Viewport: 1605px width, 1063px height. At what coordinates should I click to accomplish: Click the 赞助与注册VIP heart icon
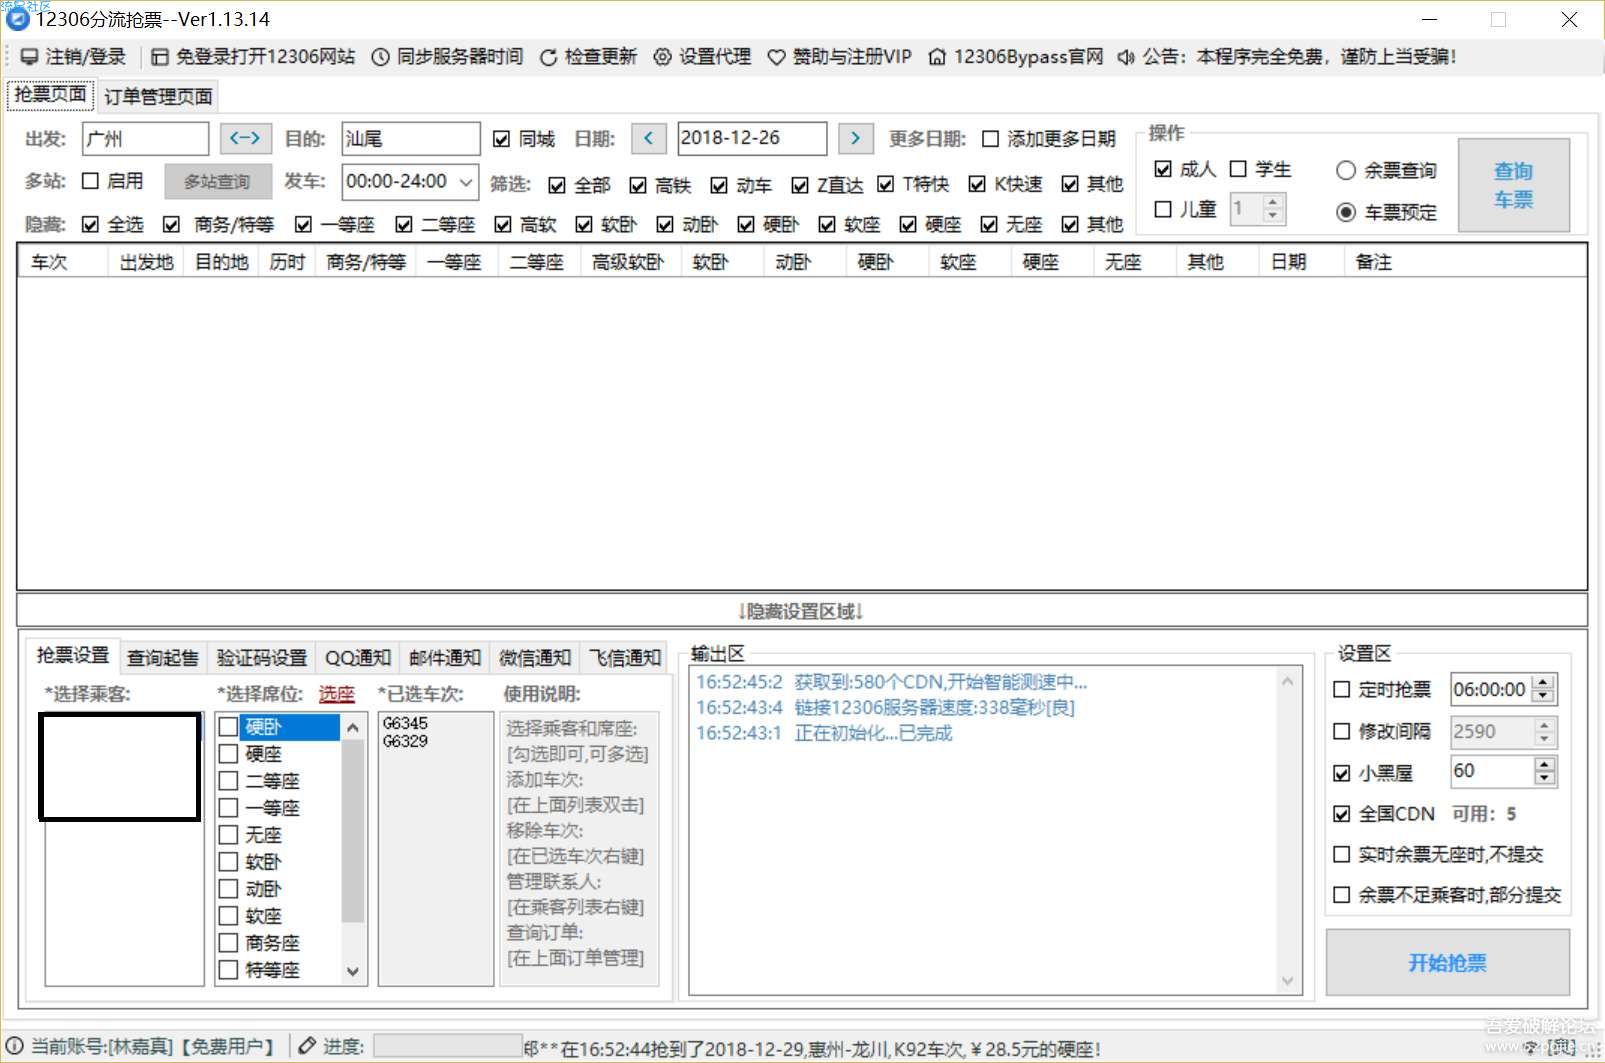776,57
